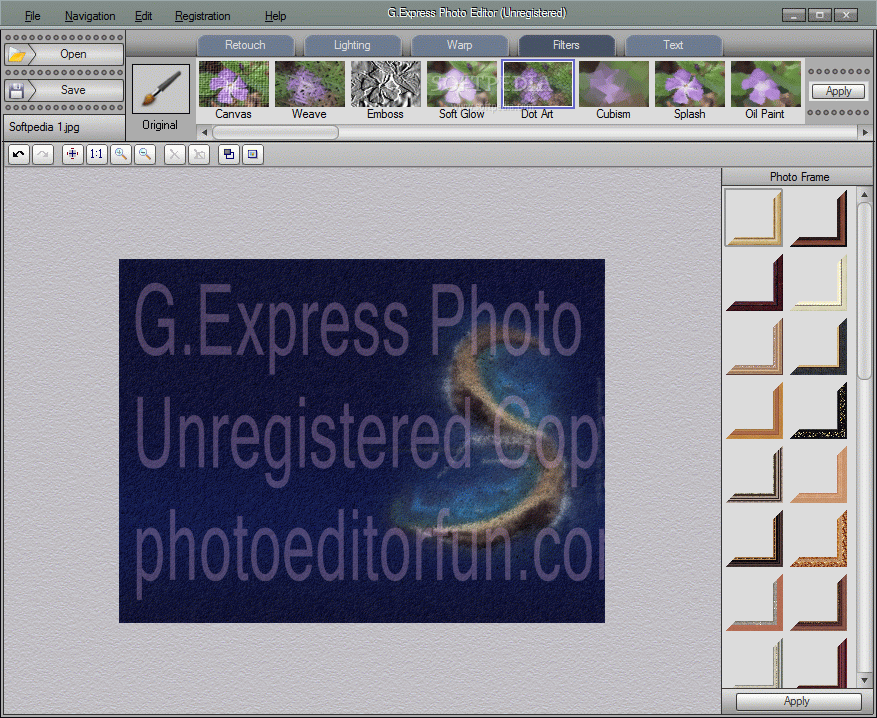
Task: Click the folder icon beside Open
Action: point(17,54)
